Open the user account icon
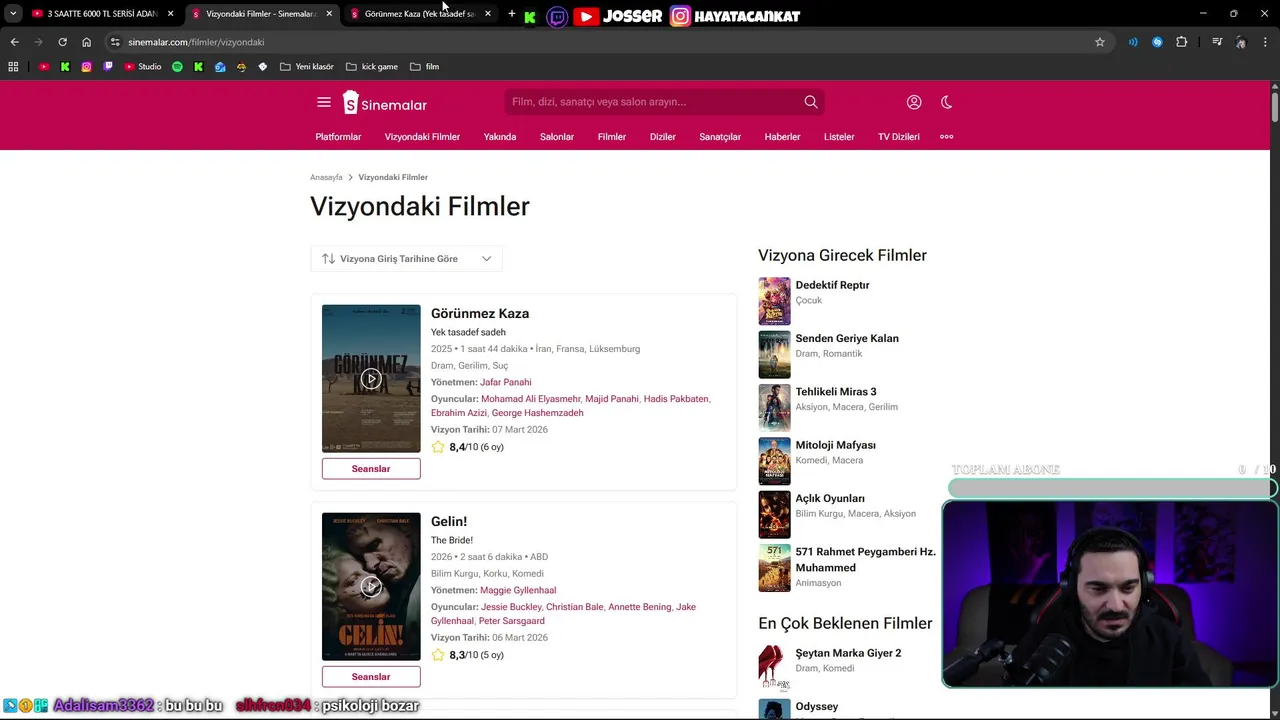Screen dimensions: 1280x720 (914, 102)
